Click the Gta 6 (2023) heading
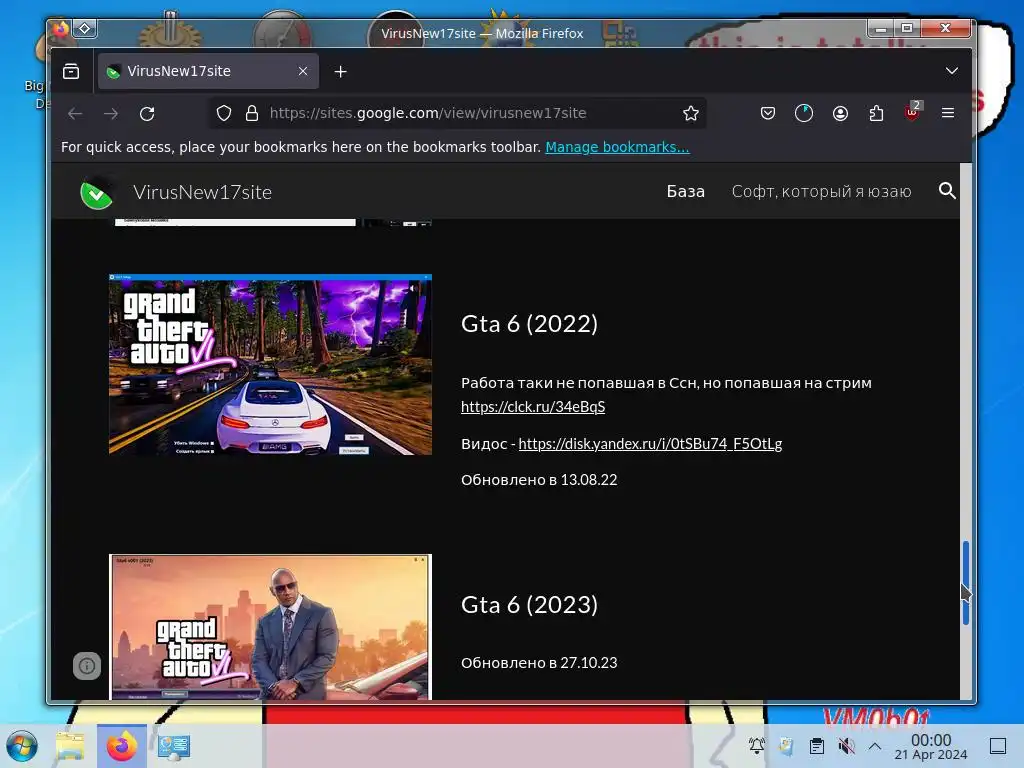This screenshot has width=1024, height=768. (530, 605)
